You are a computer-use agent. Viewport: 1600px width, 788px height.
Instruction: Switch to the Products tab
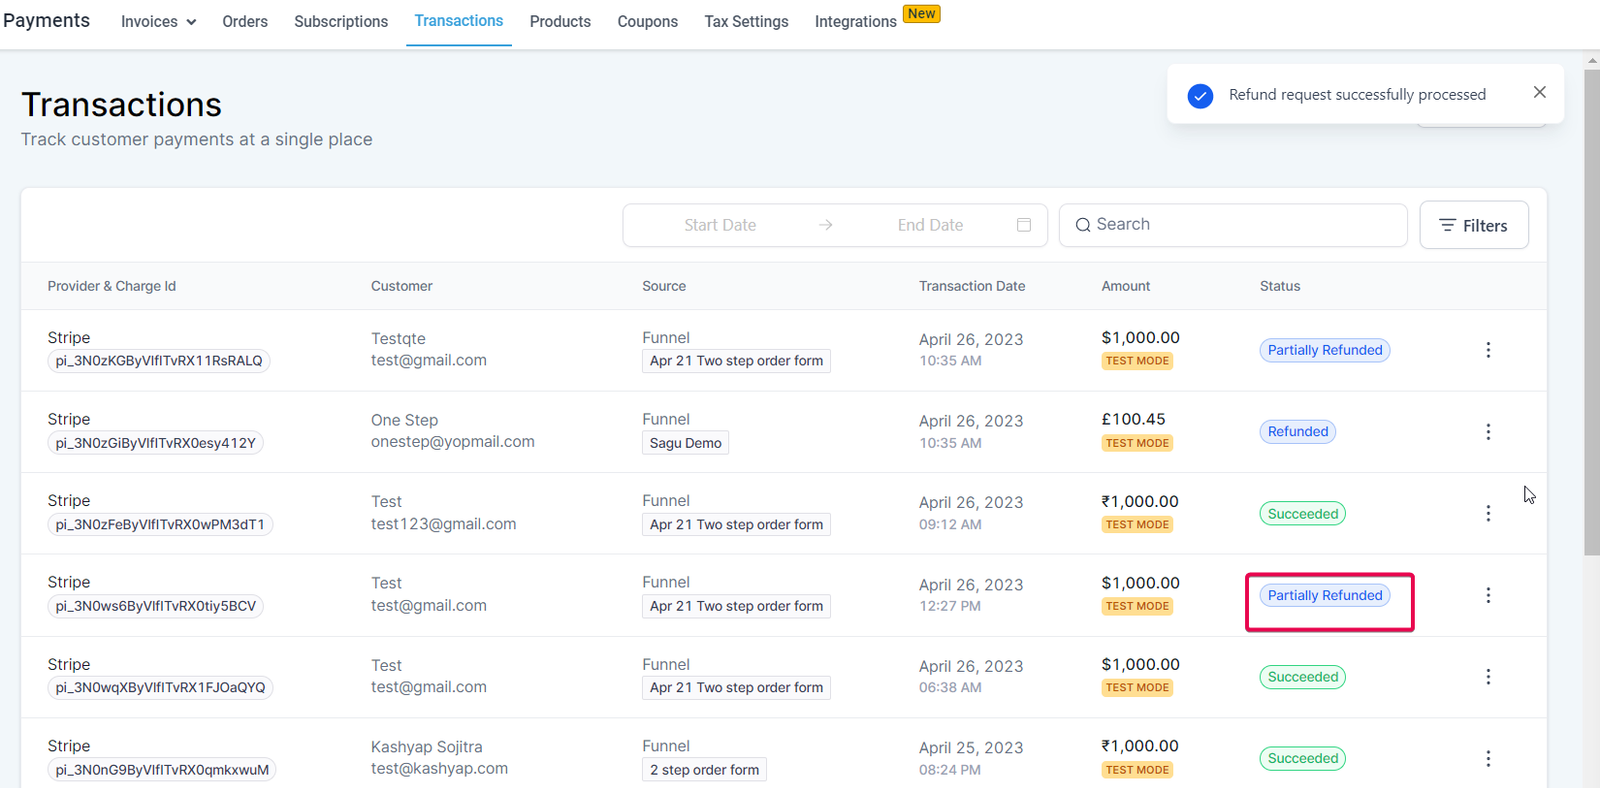click(560, 22)
